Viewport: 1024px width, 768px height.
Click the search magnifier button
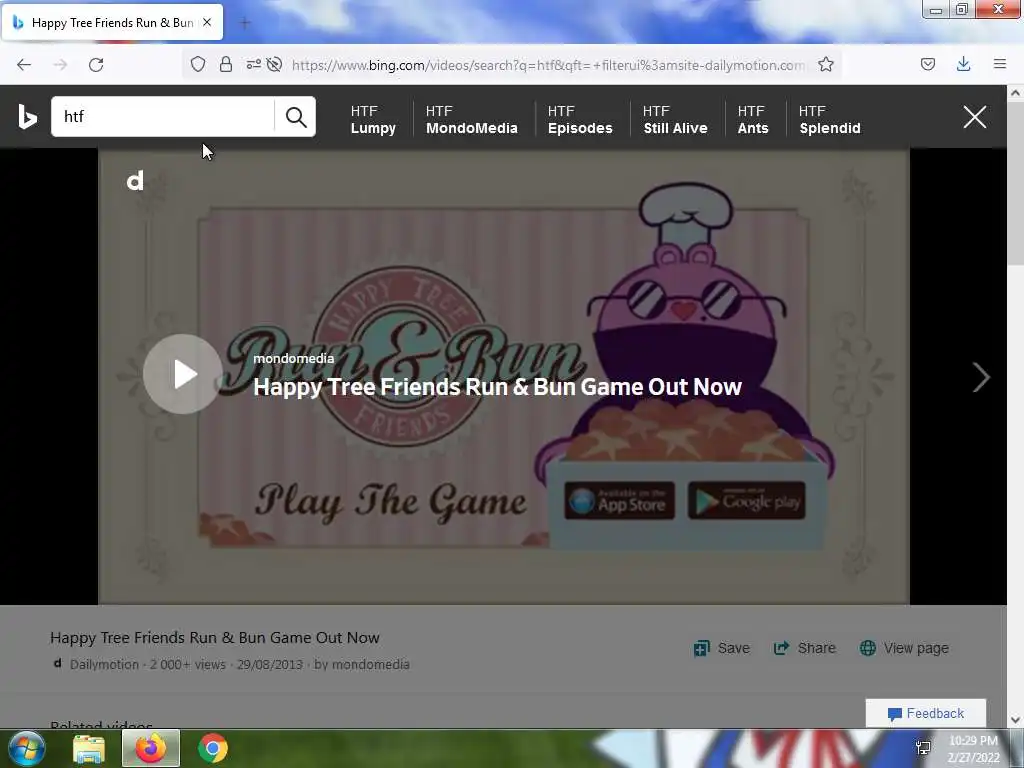[x=296, y=117]
